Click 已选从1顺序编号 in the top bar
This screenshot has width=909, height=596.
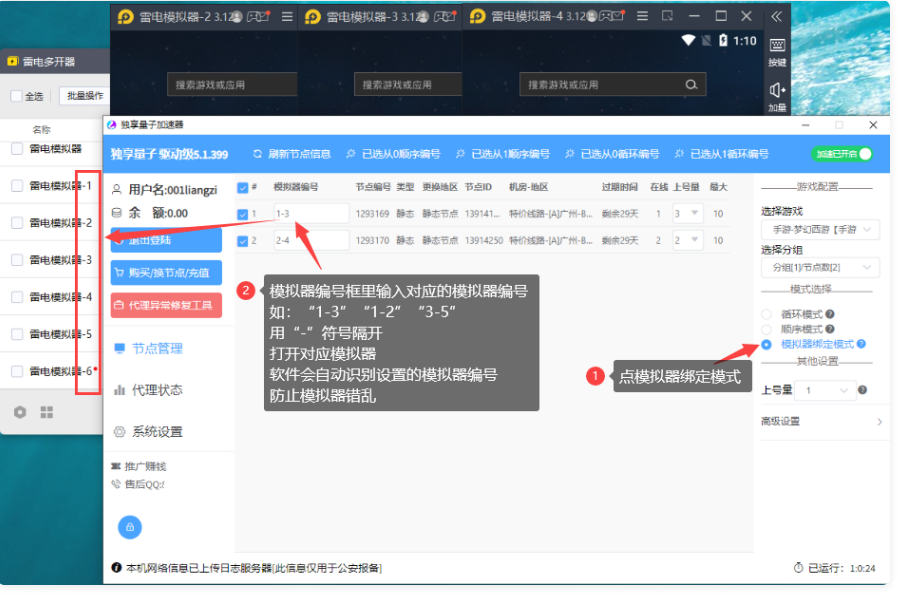coord(503,154)
